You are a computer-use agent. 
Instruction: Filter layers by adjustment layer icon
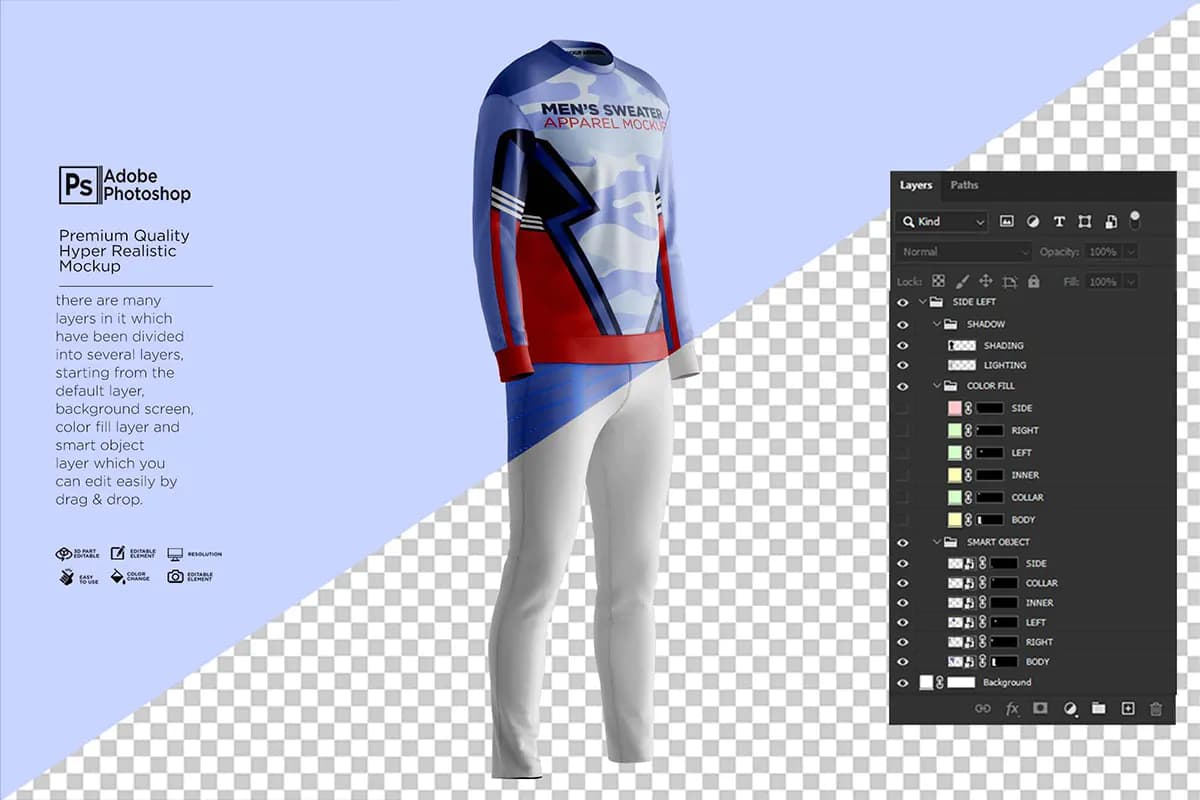(x=1033, y=221)
